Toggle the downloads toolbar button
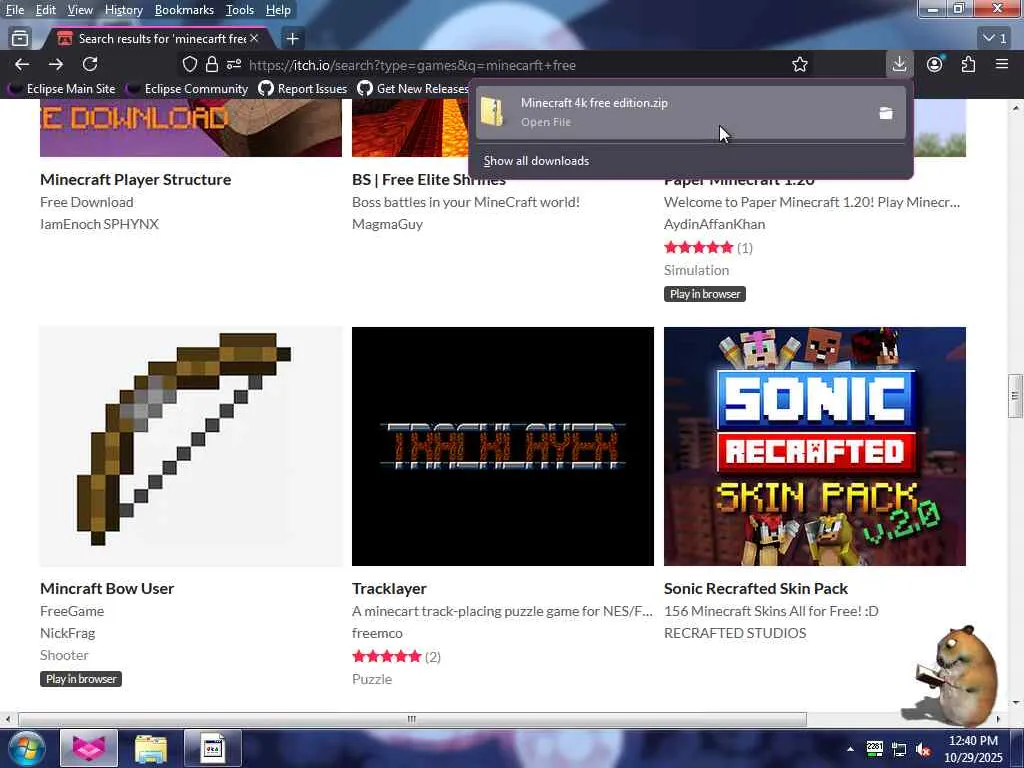This screenshot has height=768, width=1024. (x=899, y=64)
